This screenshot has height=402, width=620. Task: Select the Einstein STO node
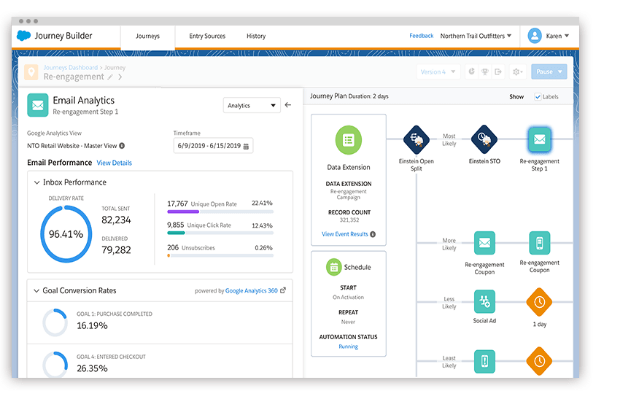(x=484, y=140)
